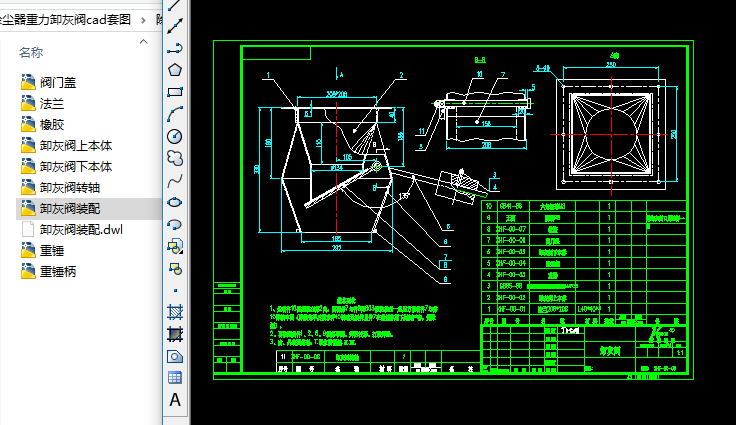Viewport: 736px width, 425px height.
Task: Open the 法兰 drawing file
Action: click(42, 103)
